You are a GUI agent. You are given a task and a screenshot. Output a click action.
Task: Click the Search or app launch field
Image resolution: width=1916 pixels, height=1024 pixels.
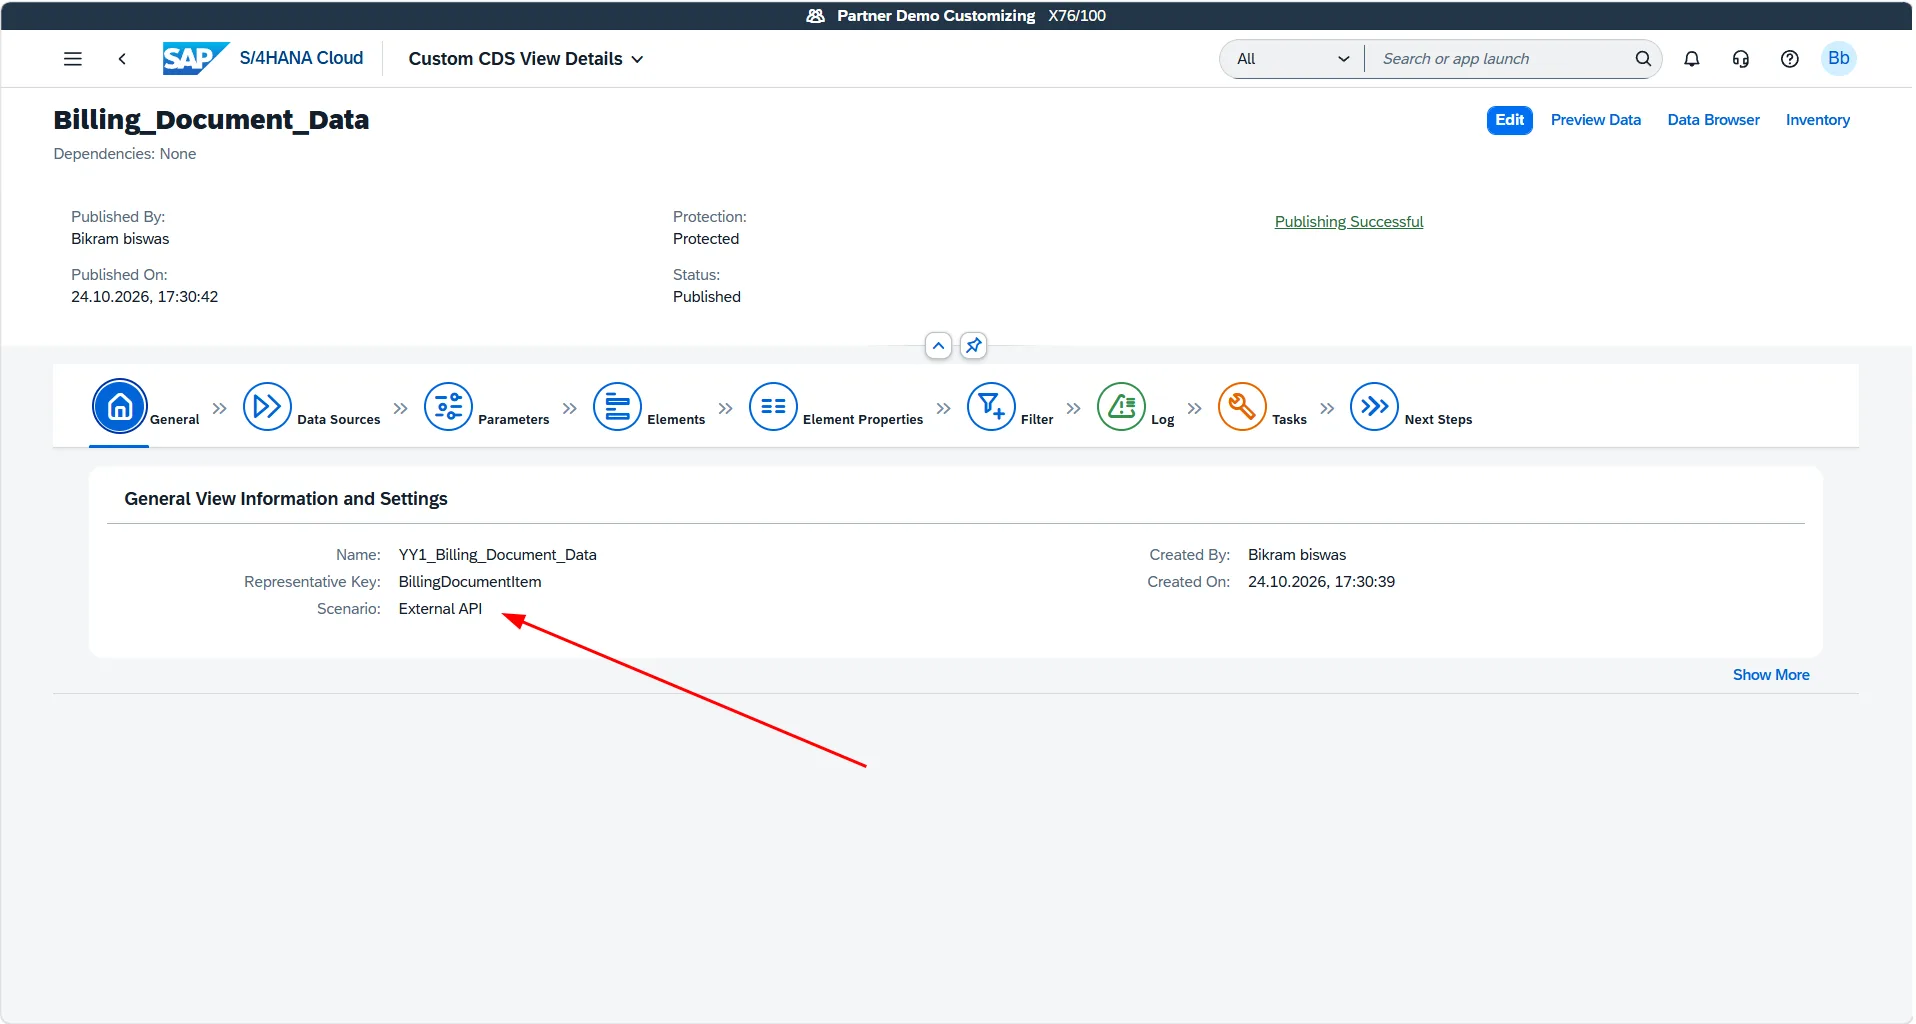point(1500,59)
